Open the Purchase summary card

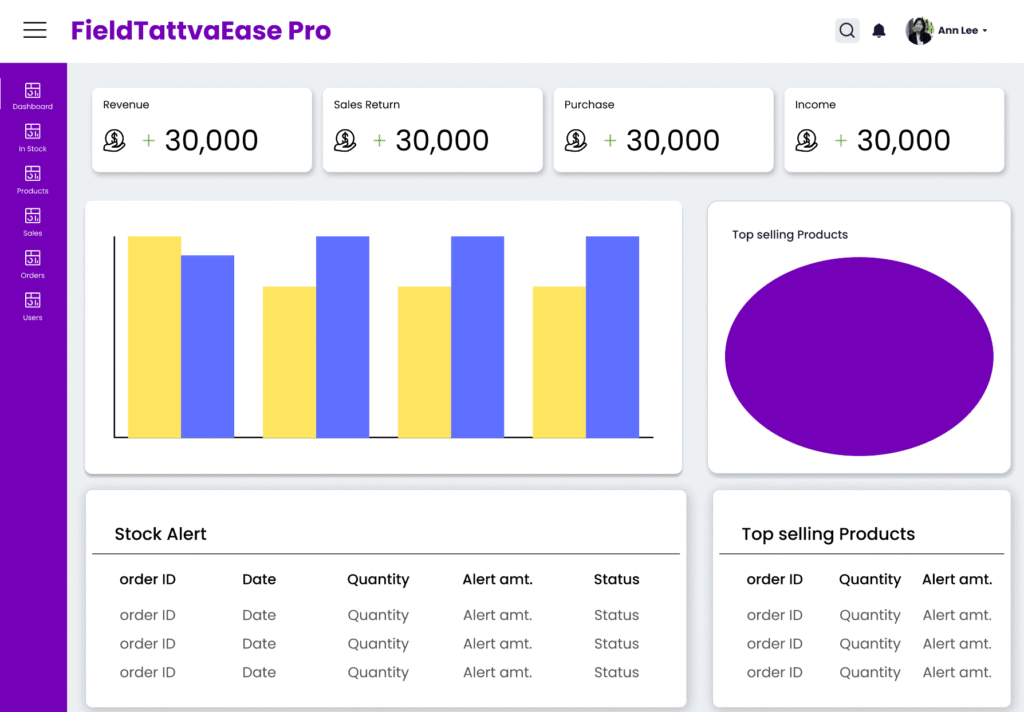coord(663,130)
